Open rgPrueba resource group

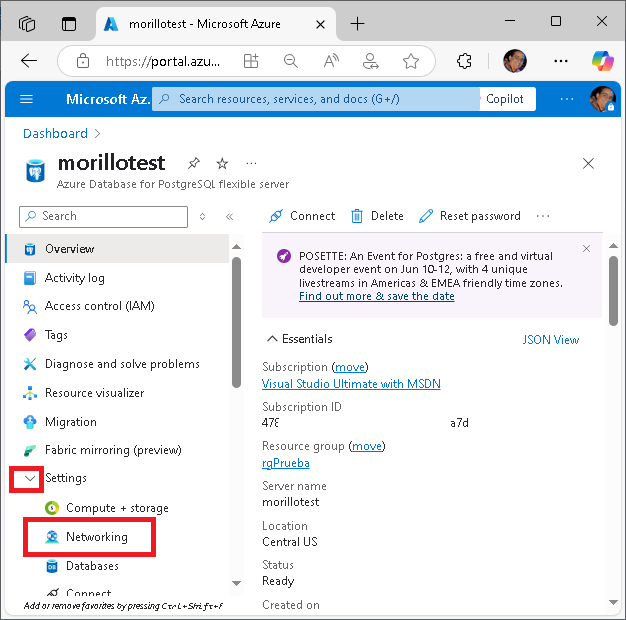[286, 463]
